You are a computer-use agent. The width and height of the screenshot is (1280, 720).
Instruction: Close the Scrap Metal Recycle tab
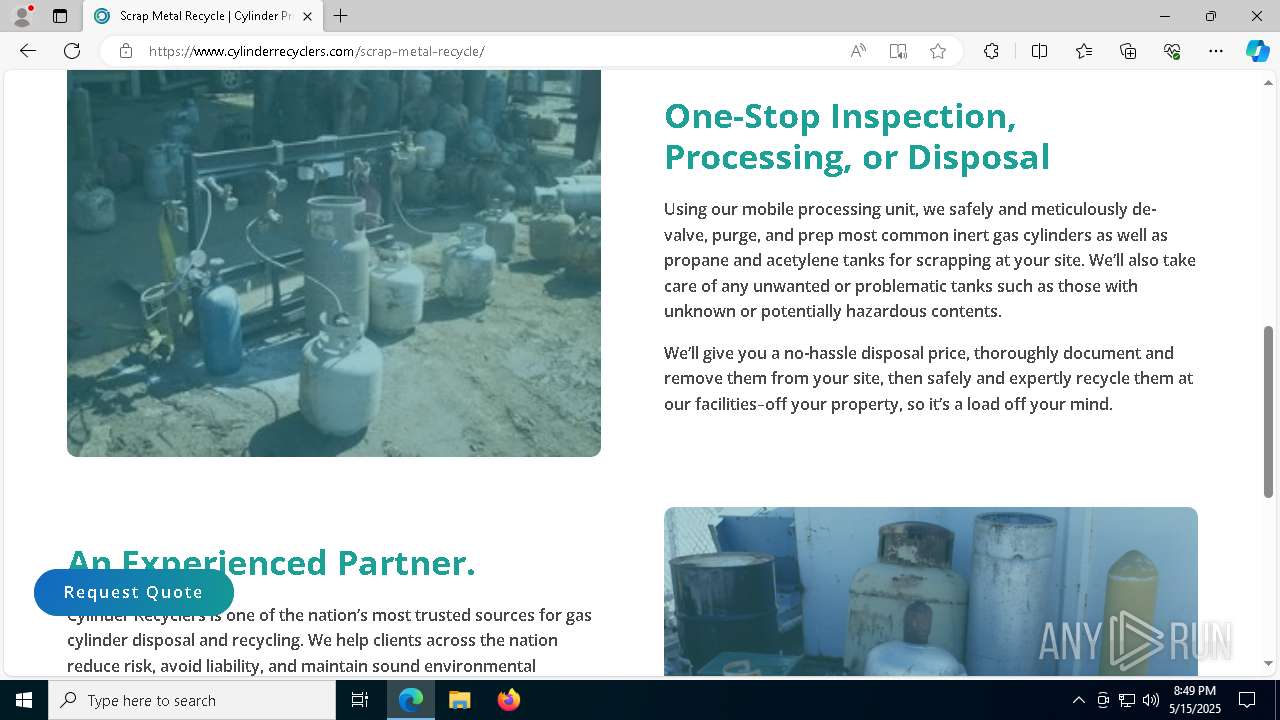coord(307,16)
